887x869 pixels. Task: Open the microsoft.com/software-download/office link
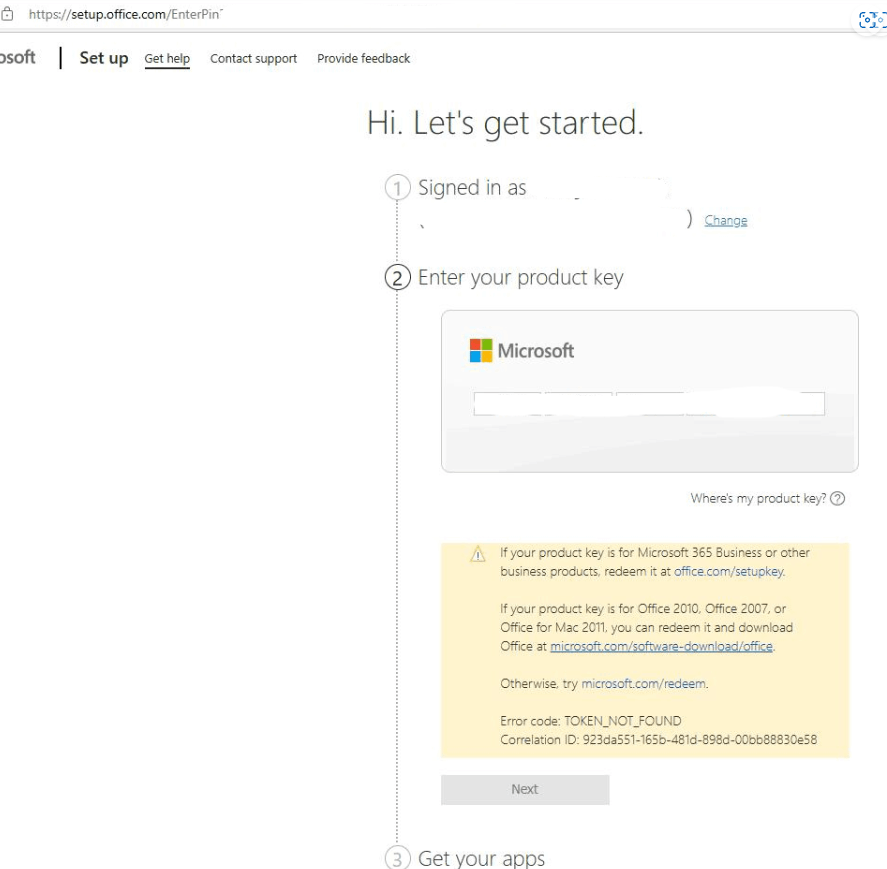pyautogui.click(x=661, y=646)
